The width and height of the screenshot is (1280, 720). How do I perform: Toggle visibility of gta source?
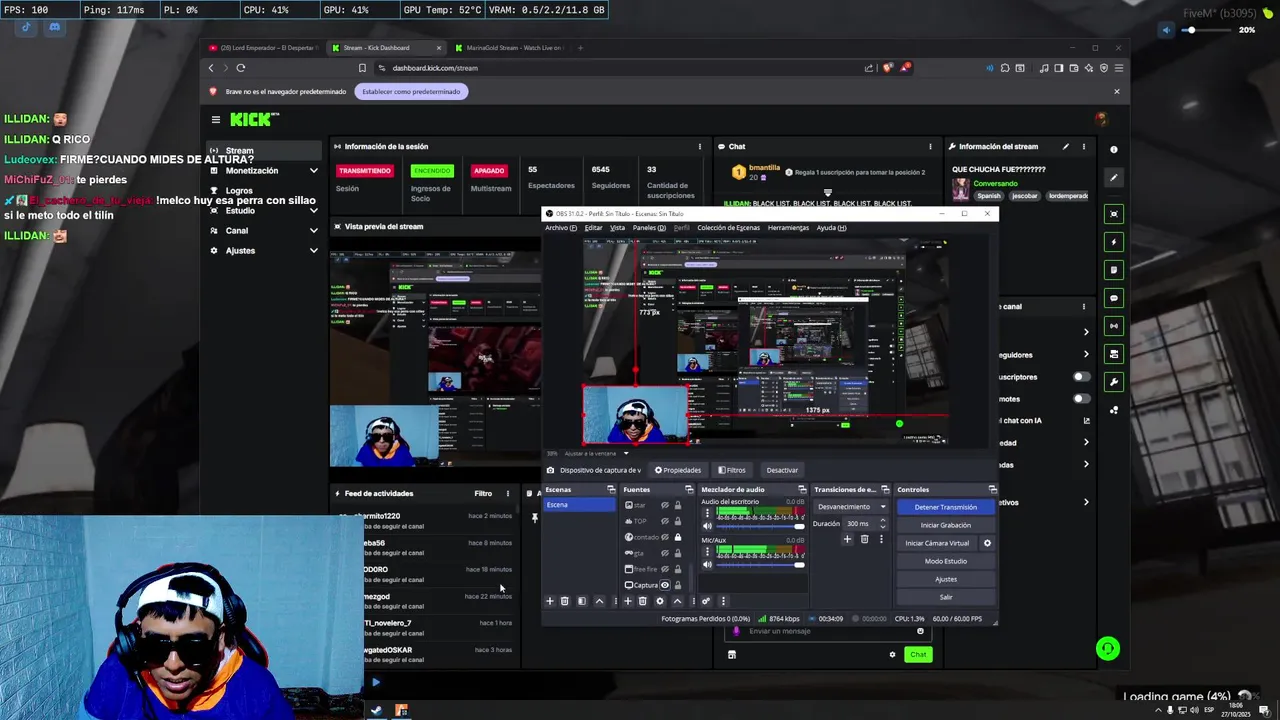pos(665,553)
